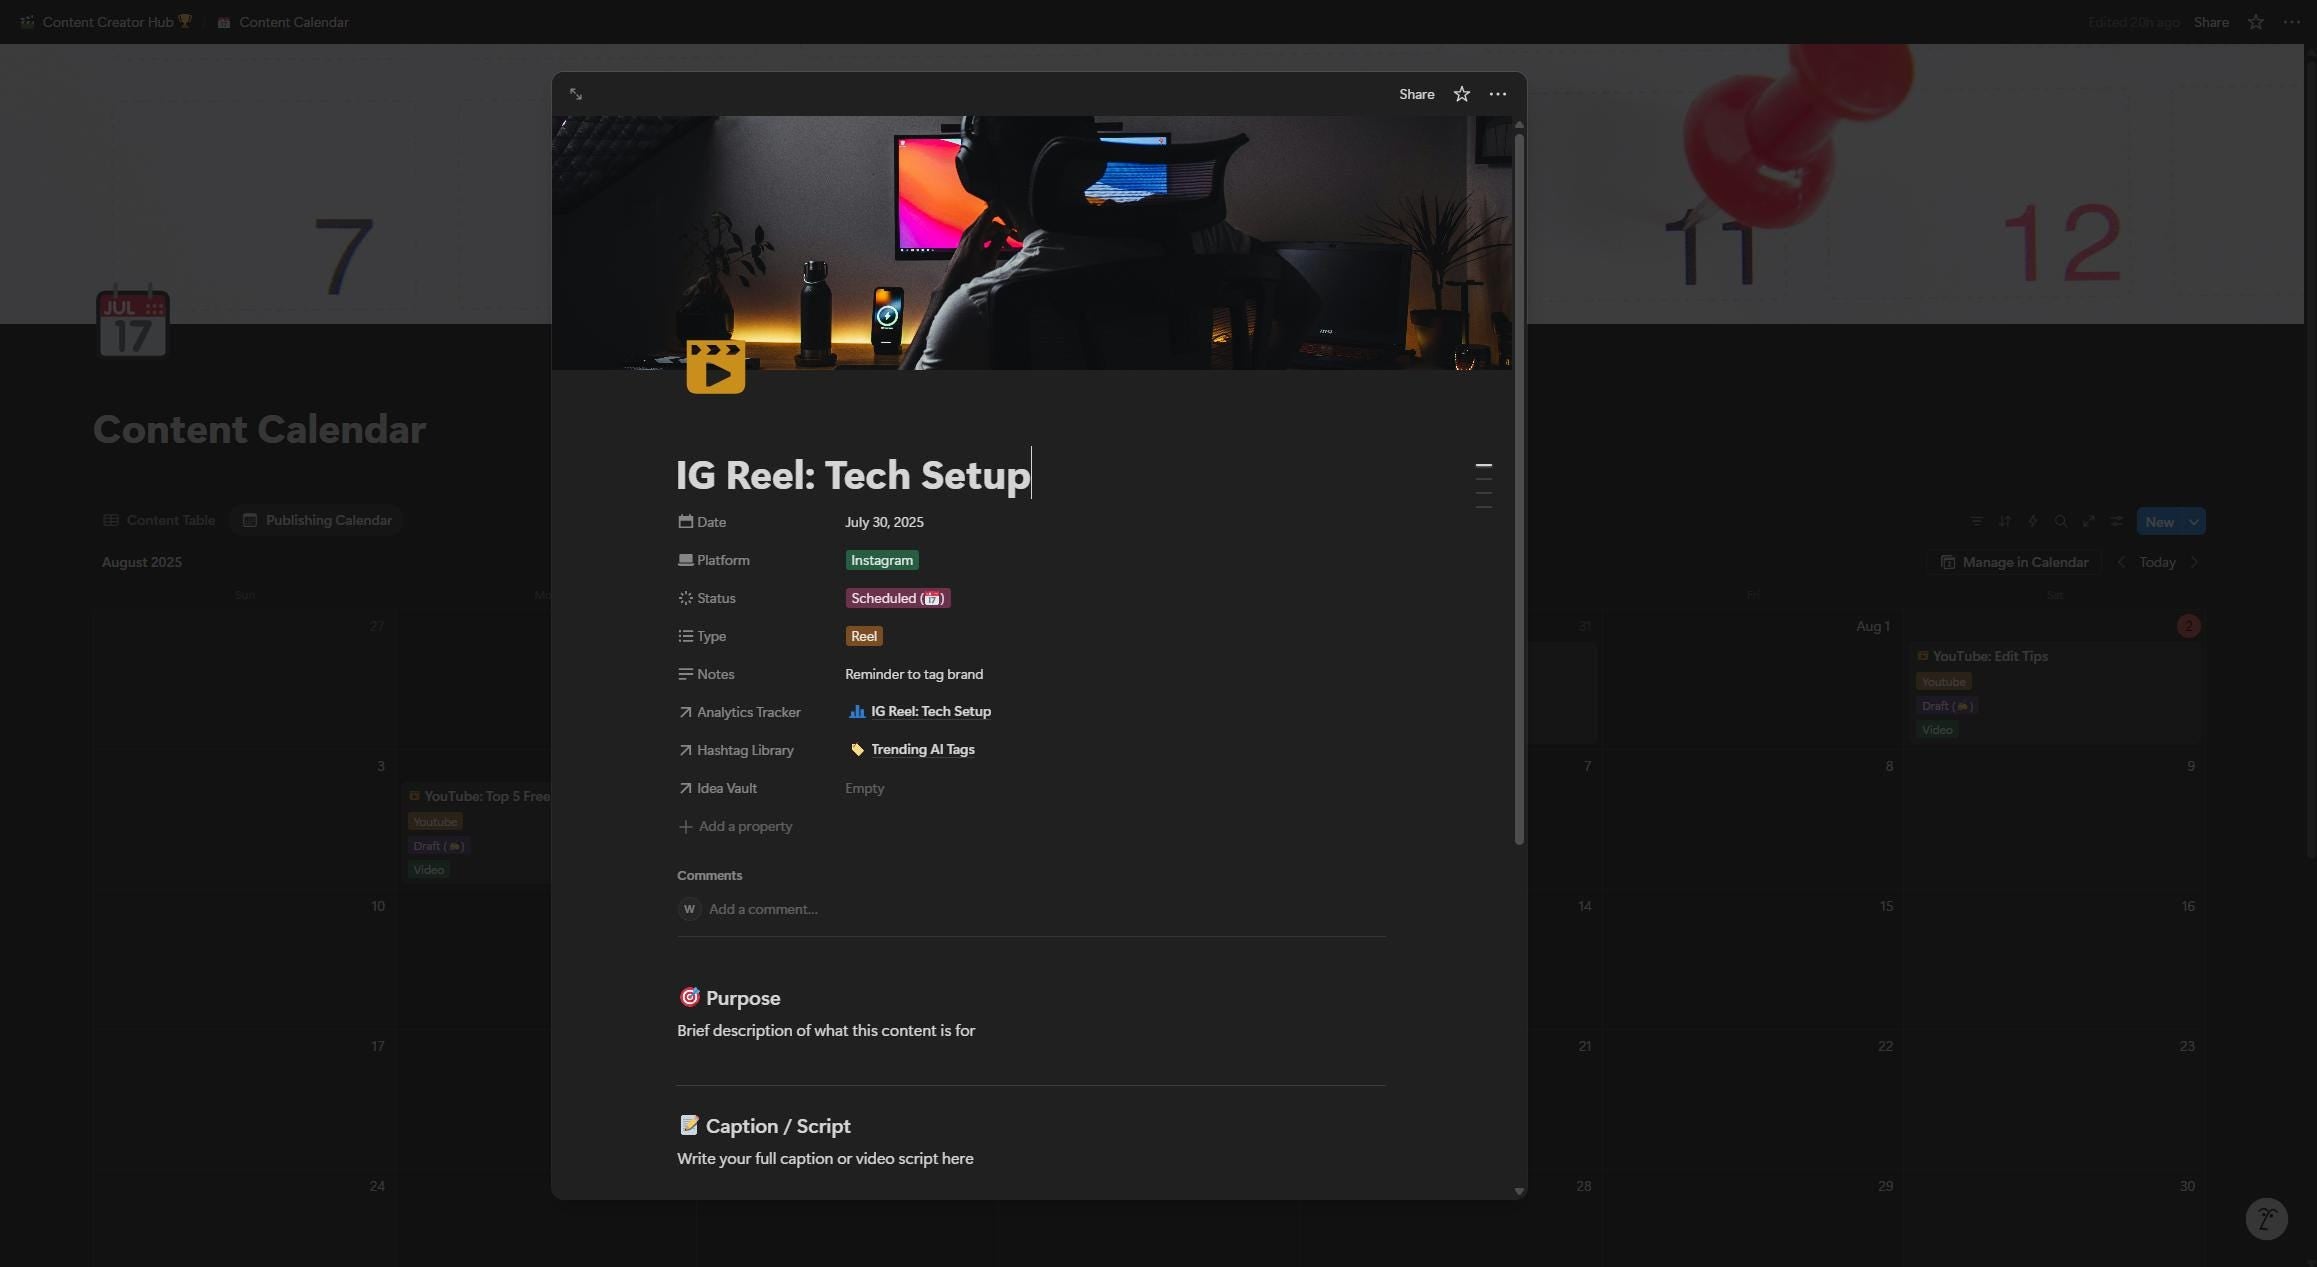Navigate to next month with the right chevron
The height and width of the screenshot is (1267, 2317).
coord(2195,562)
